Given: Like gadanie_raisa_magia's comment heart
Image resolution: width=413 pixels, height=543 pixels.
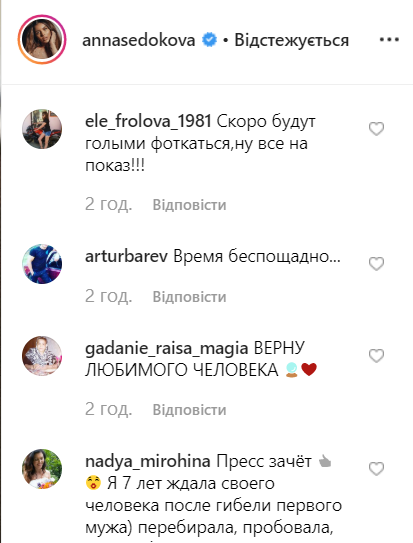Looking at the screenshot, I should [376, 356].
